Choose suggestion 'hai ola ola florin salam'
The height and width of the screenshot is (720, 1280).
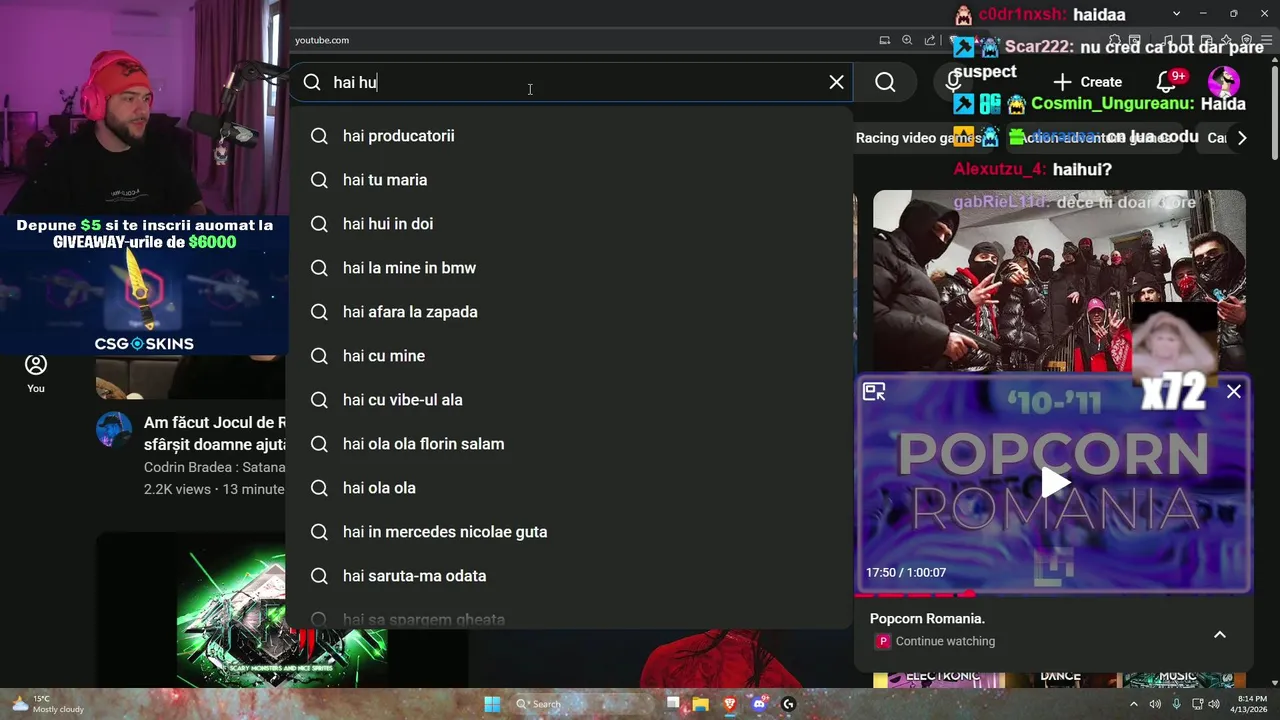coord(570,444)
